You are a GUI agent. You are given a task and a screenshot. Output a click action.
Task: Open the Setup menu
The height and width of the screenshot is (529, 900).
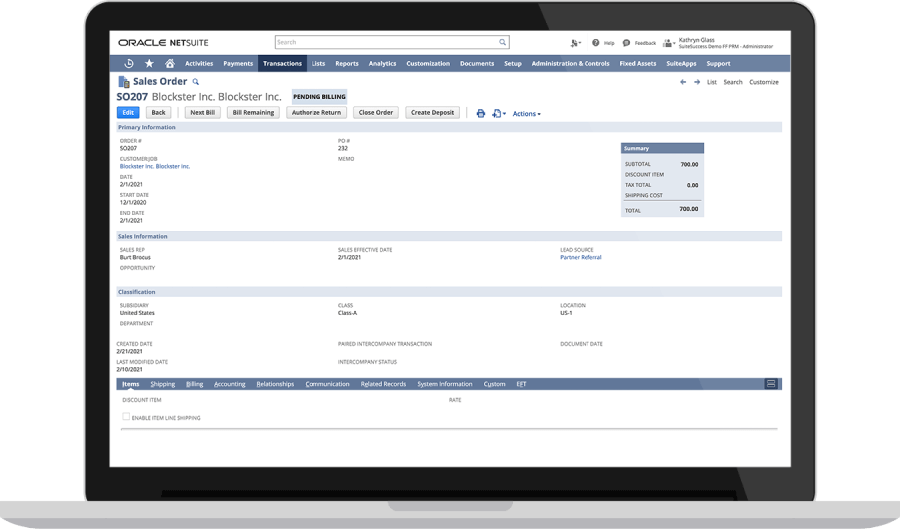pos(513,63)
